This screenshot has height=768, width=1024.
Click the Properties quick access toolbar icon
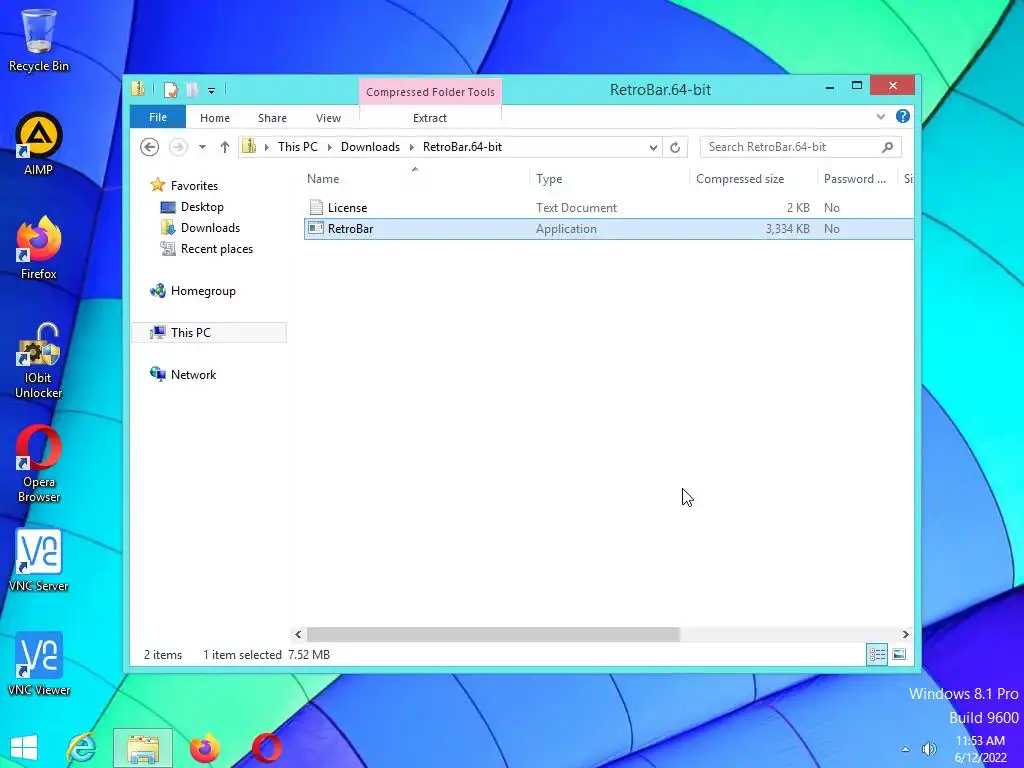170,90
